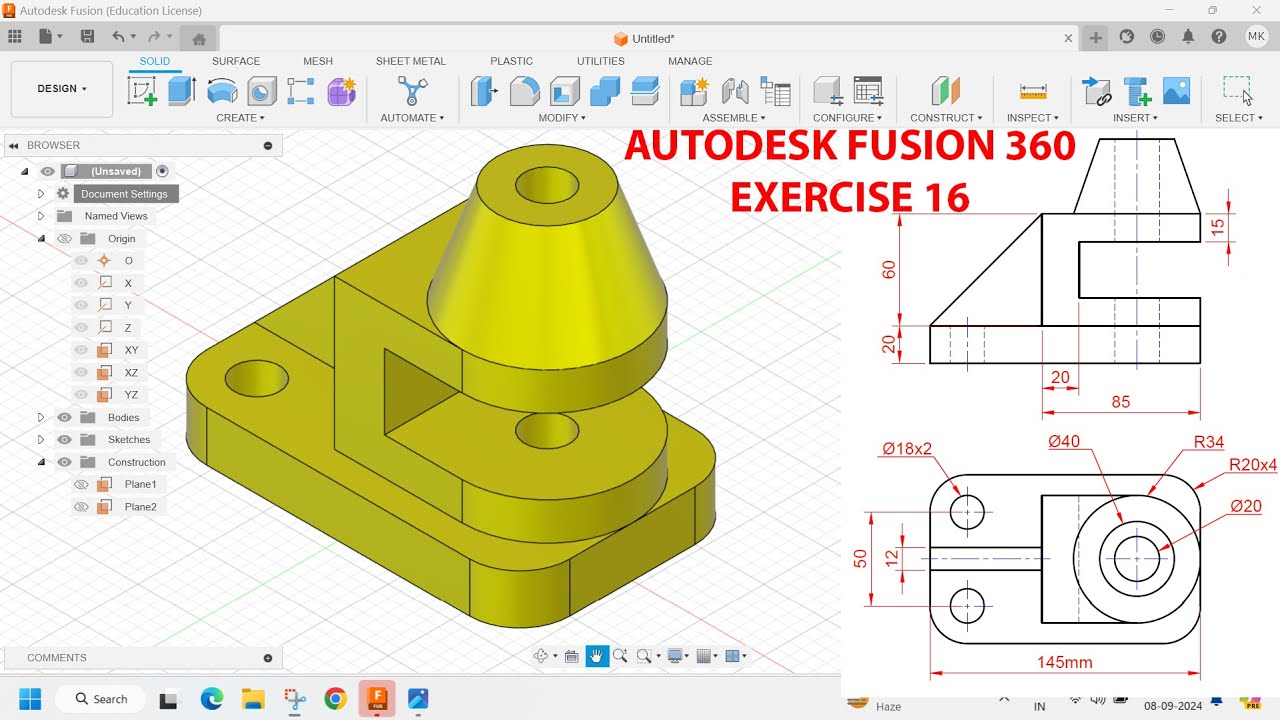Select the Measure tool
This screenshot has height=720, width=1280.
click(1033, 91)
